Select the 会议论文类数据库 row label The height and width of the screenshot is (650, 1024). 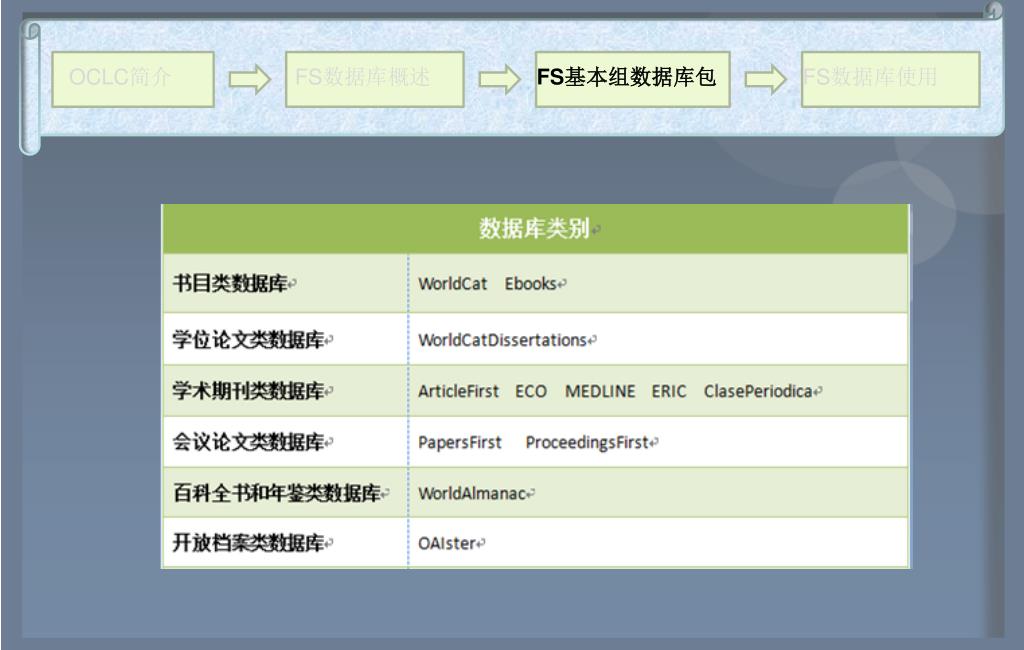tap(248, 442)
